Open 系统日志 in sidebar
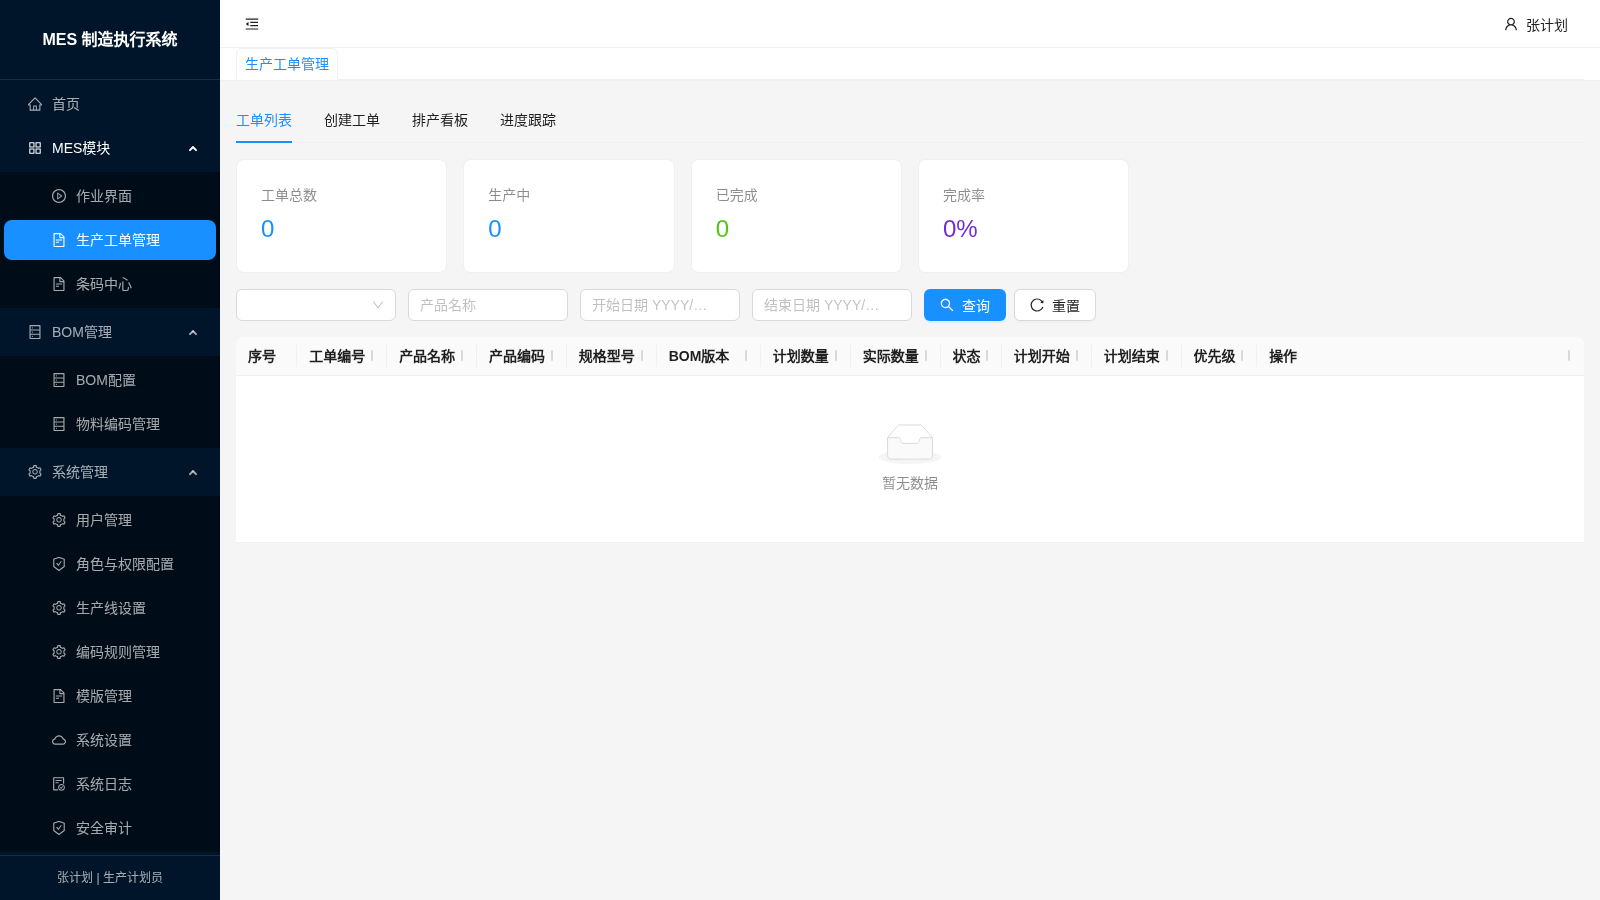The width and height of the screenshot is (1600, 900). point(110,784)
